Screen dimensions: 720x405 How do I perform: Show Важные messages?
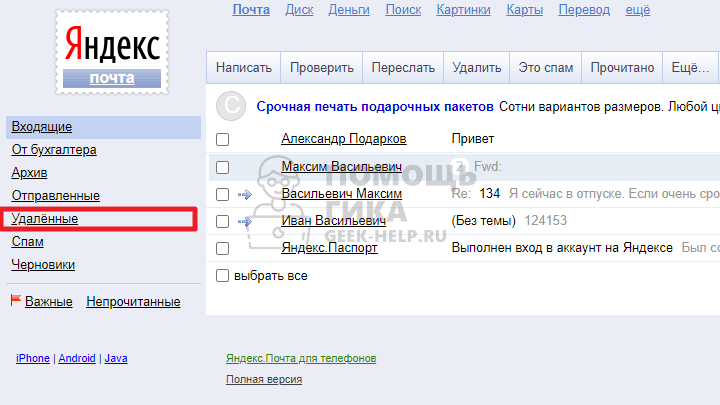(49, 302)
